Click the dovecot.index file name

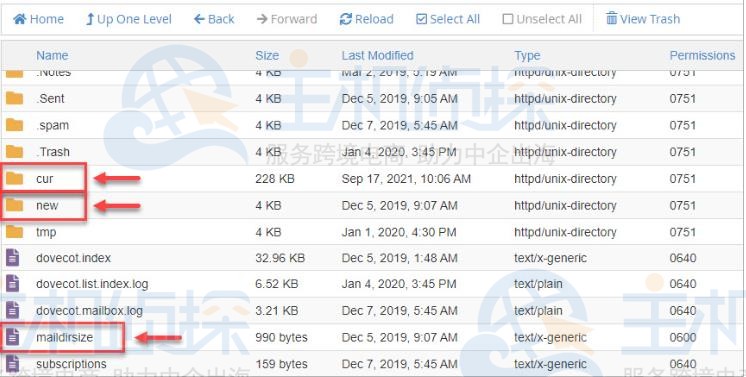pos(73,258)
